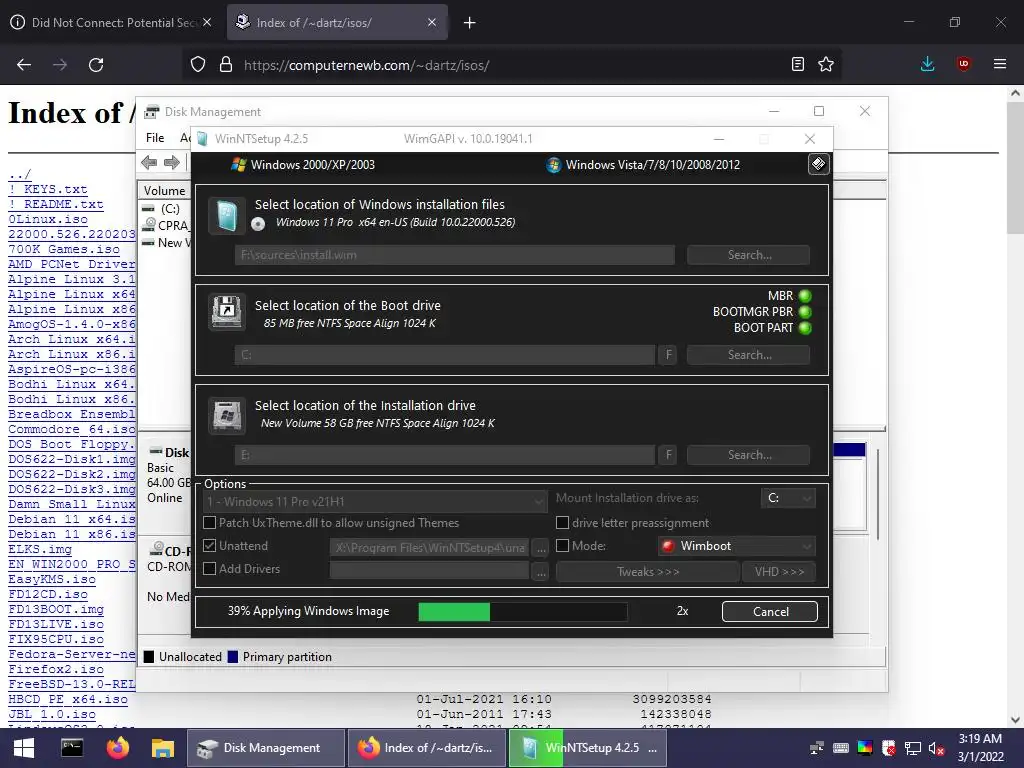Click Search for Installation drive
Screen dimensions: 1024x768
tap(748, 455)
